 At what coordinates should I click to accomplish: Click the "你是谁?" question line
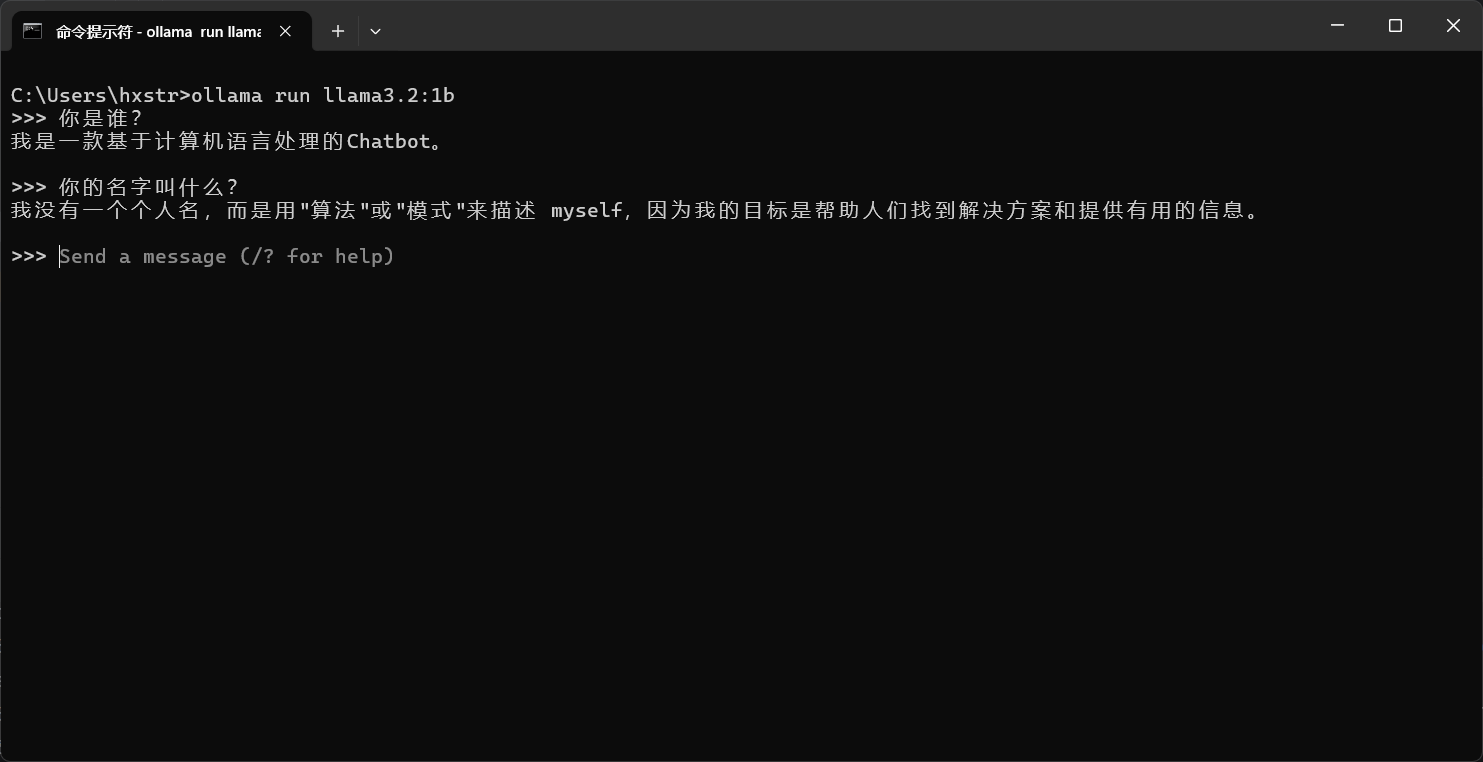100,118
